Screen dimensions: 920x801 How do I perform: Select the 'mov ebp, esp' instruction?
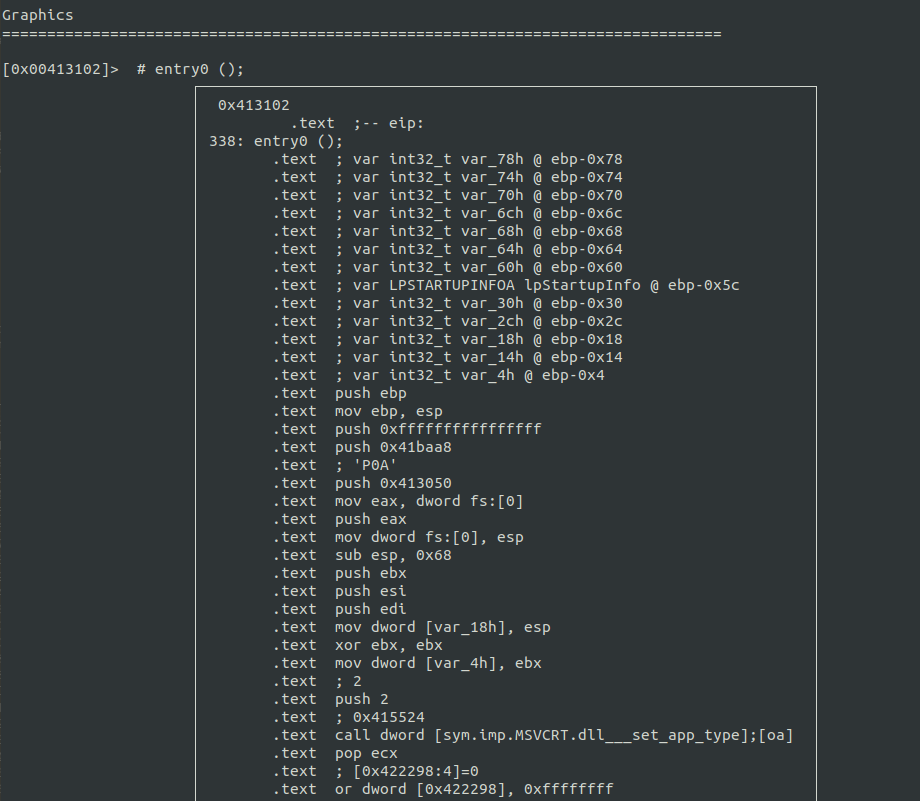[389, 411]
